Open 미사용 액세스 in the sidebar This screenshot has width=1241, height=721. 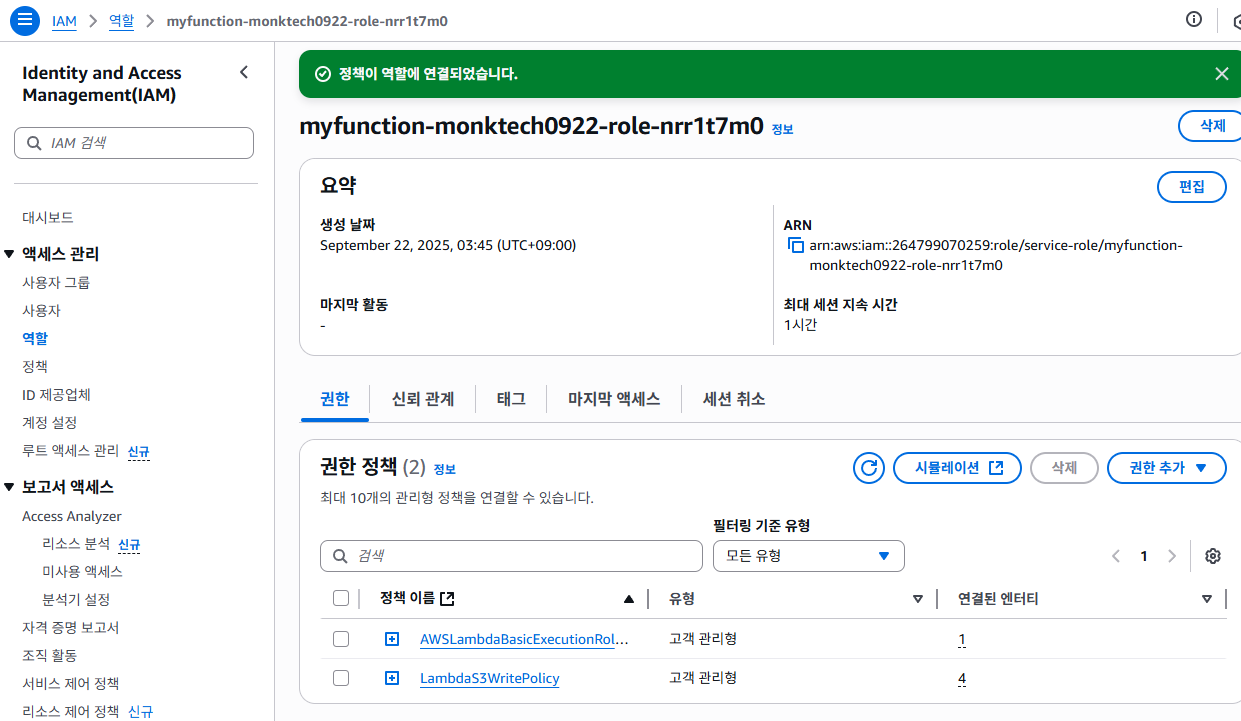click(82, 572)
